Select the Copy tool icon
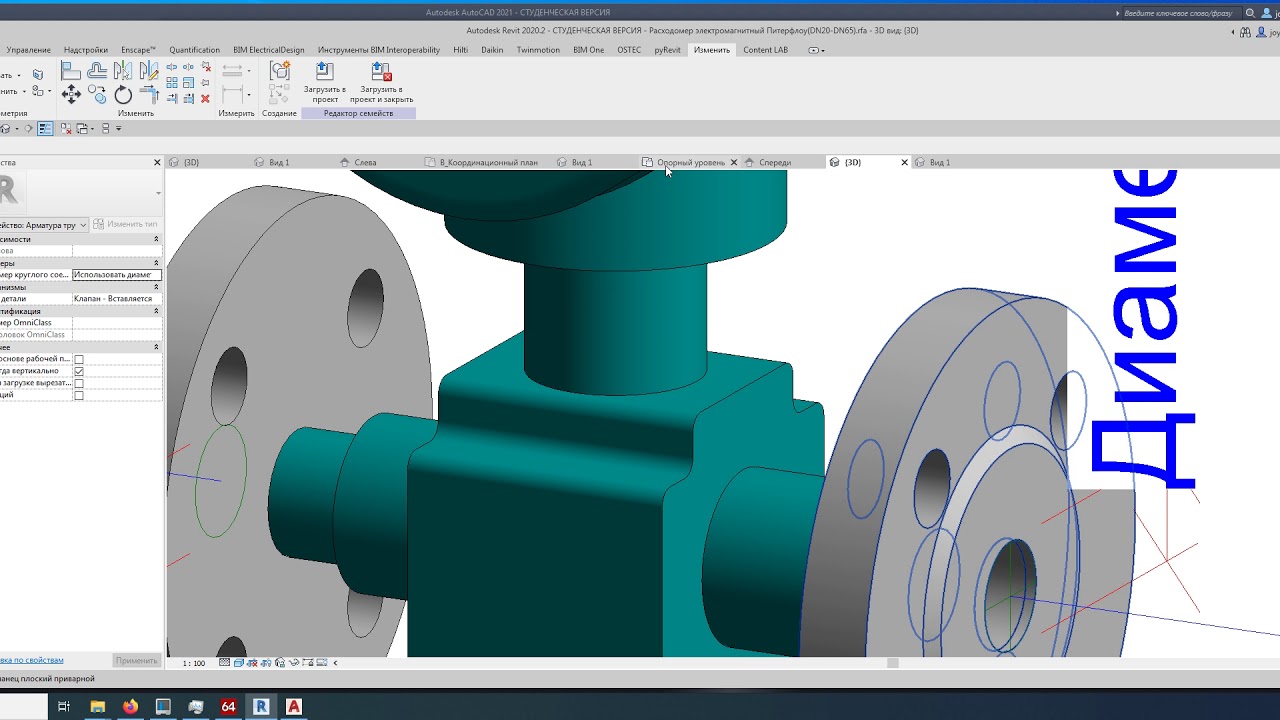 pos(97,94)
